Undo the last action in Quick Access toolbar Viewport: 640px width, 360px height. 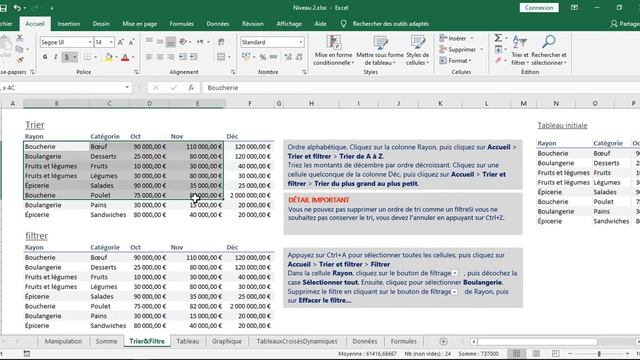point(17,8)
